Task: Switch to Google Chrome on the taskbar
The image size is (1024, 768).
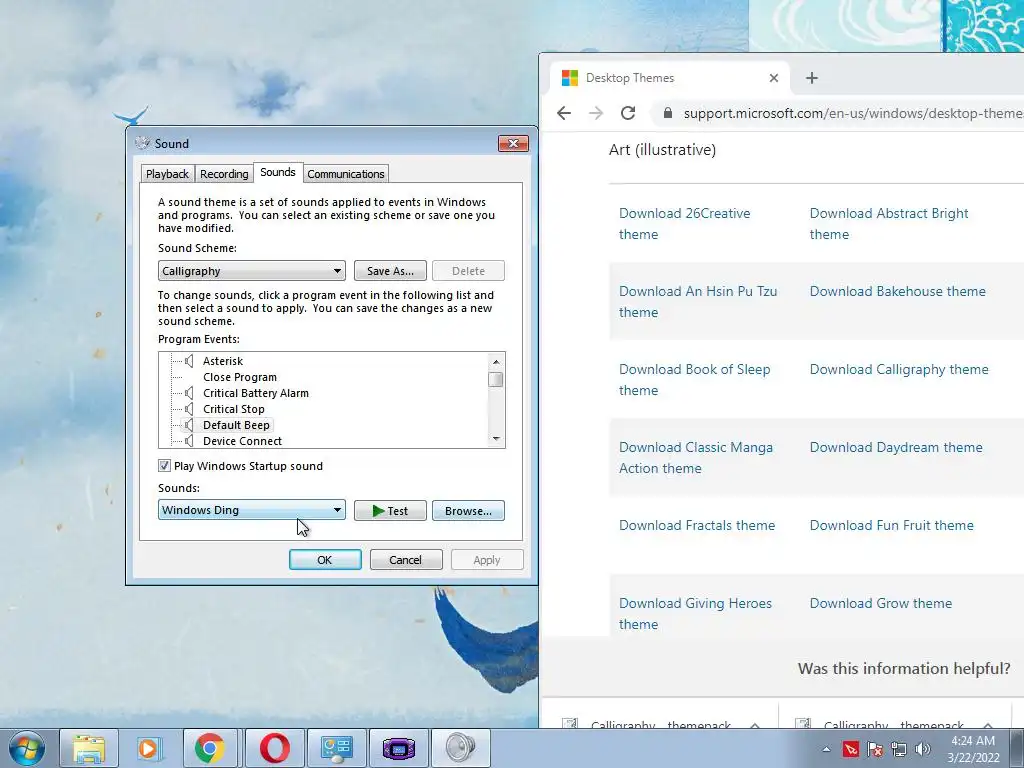Action: coord(210,748)
